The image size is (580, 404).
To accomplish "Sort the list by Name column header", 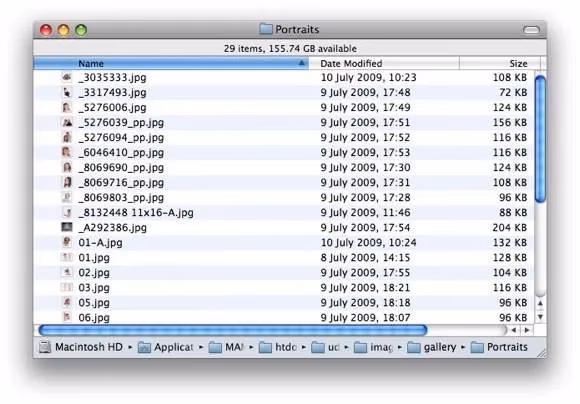I will (171, 63).
